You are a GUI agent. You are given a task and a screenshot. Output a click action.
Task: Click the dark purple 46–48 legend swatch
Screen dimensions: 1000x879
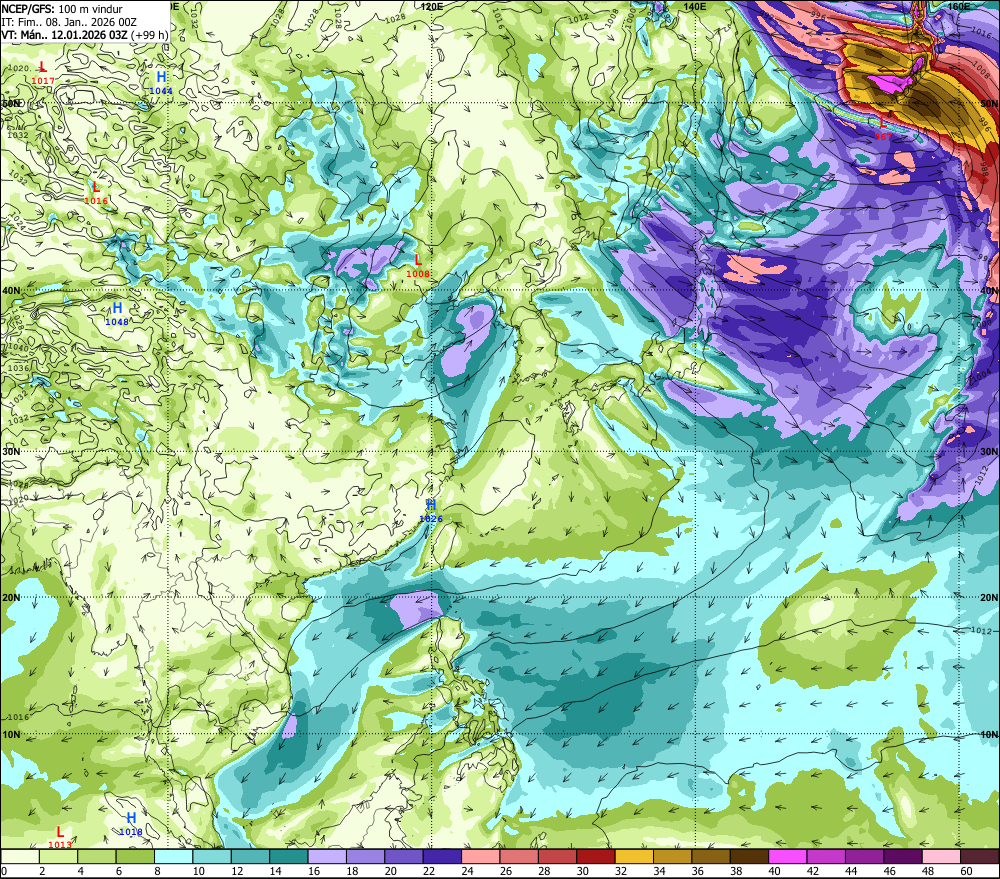coord(903,857)
